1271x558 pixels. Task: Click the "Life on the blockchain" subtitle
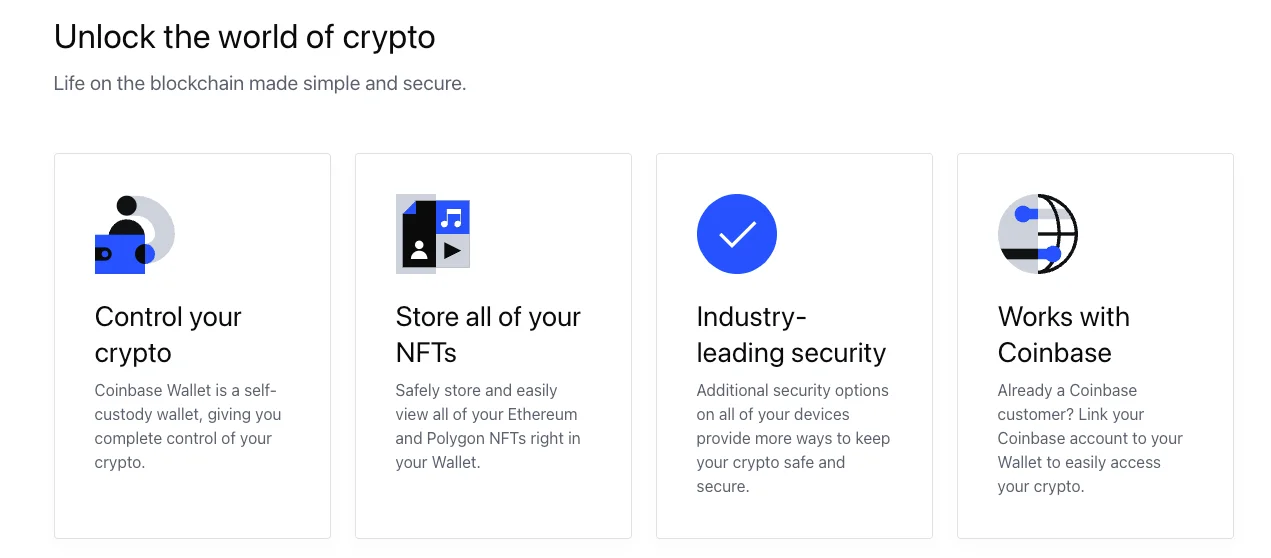pos(260,84)
